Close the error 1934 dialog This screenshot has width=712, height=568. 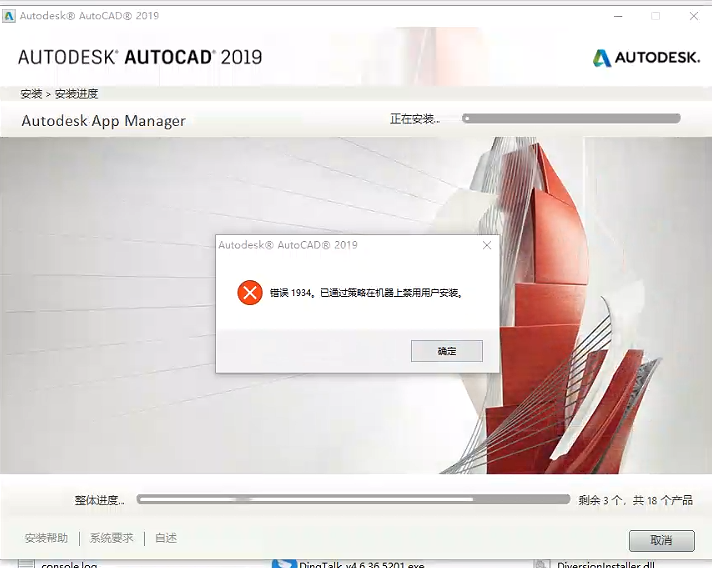(x=487, y=245)
